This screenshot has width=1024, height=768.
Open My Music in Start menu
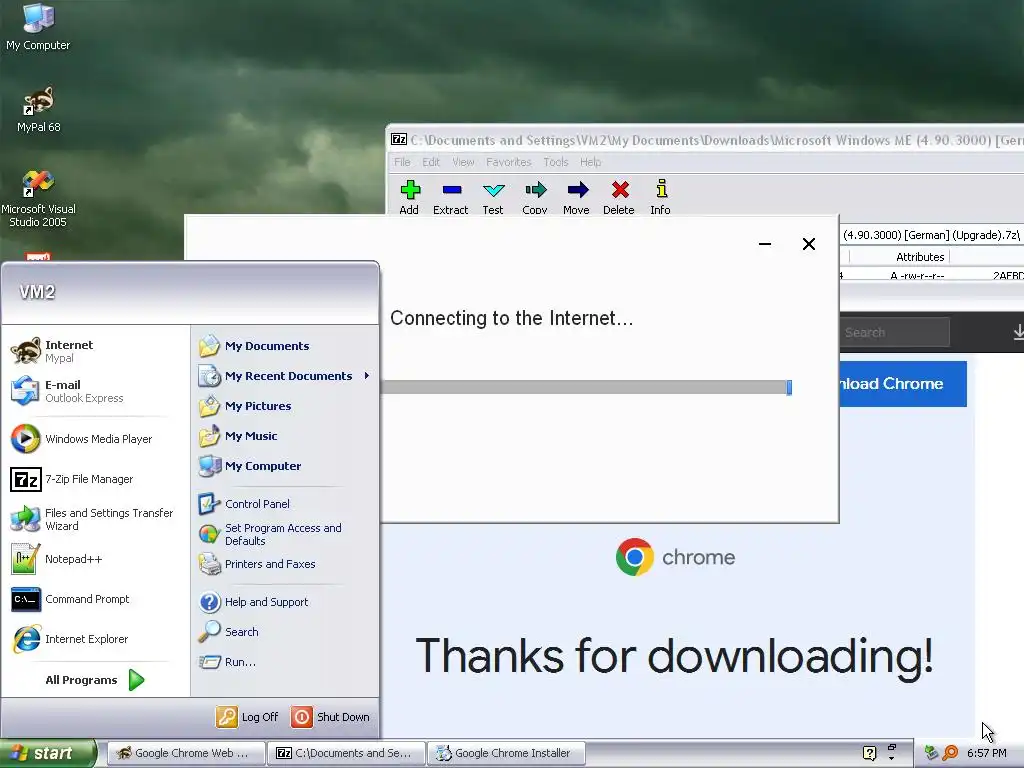(x=285, y=436)
